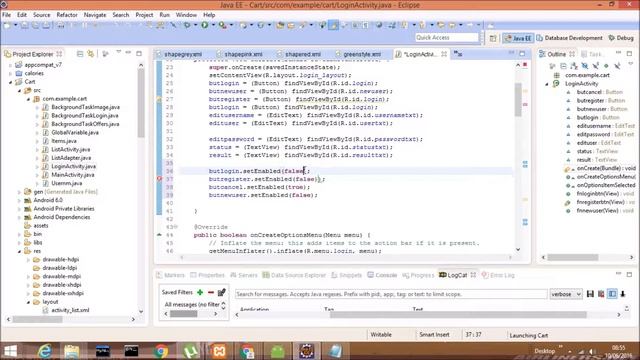Click the Quick Access search field
Screen dimensions: 640x360
[447, 38]
